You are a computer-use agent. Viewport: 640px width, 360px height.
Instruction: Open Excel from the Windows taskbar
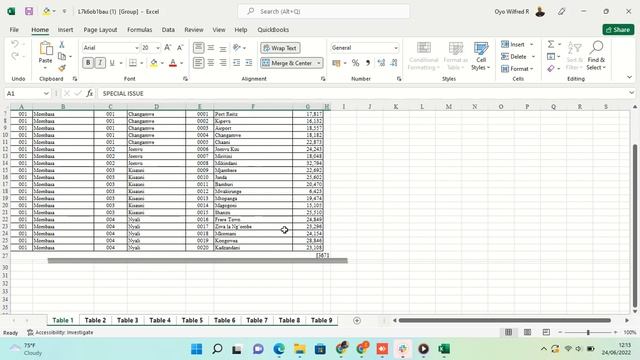pos(444,349)
